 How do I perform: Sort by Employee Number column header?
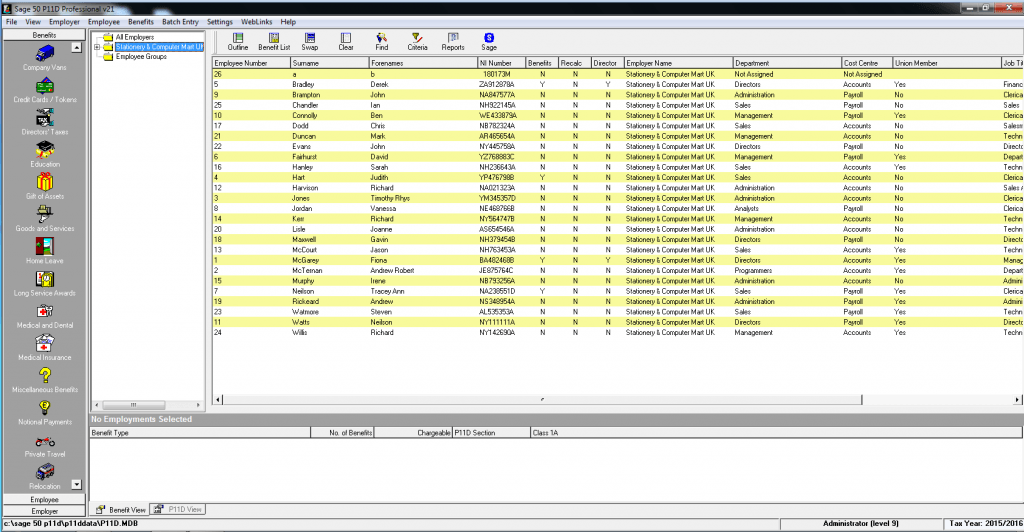tap(251, 63)
